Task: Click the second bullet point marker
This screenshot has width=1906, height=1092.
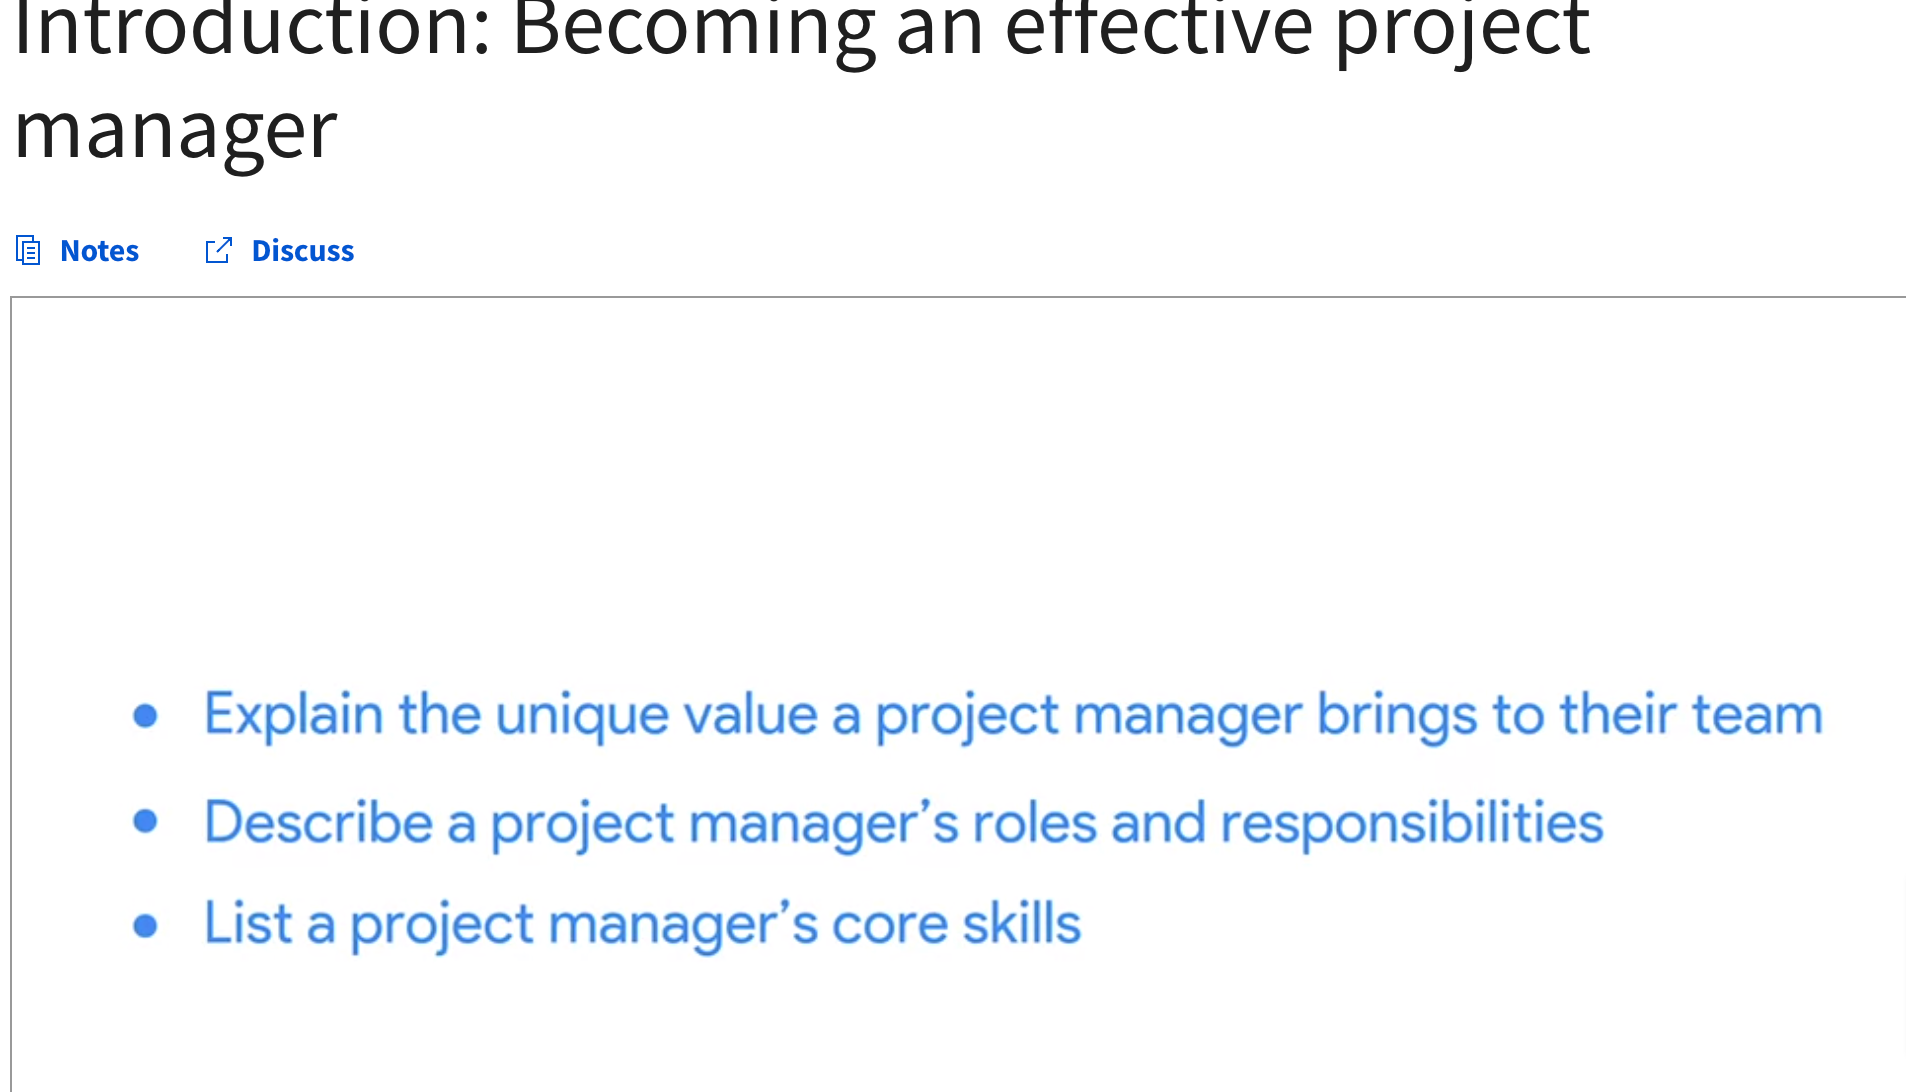Action: tap(146, 822)
